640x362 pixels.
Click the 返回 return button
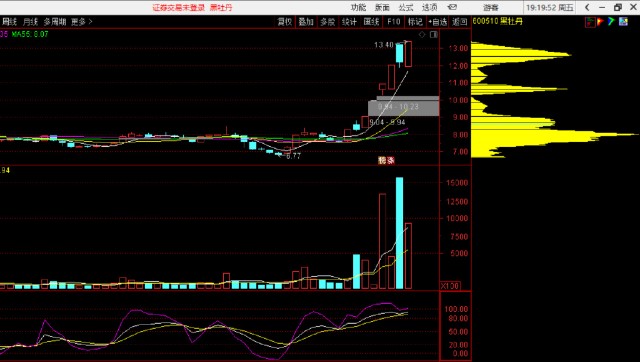pyautogui.click(x=460, y=22)
